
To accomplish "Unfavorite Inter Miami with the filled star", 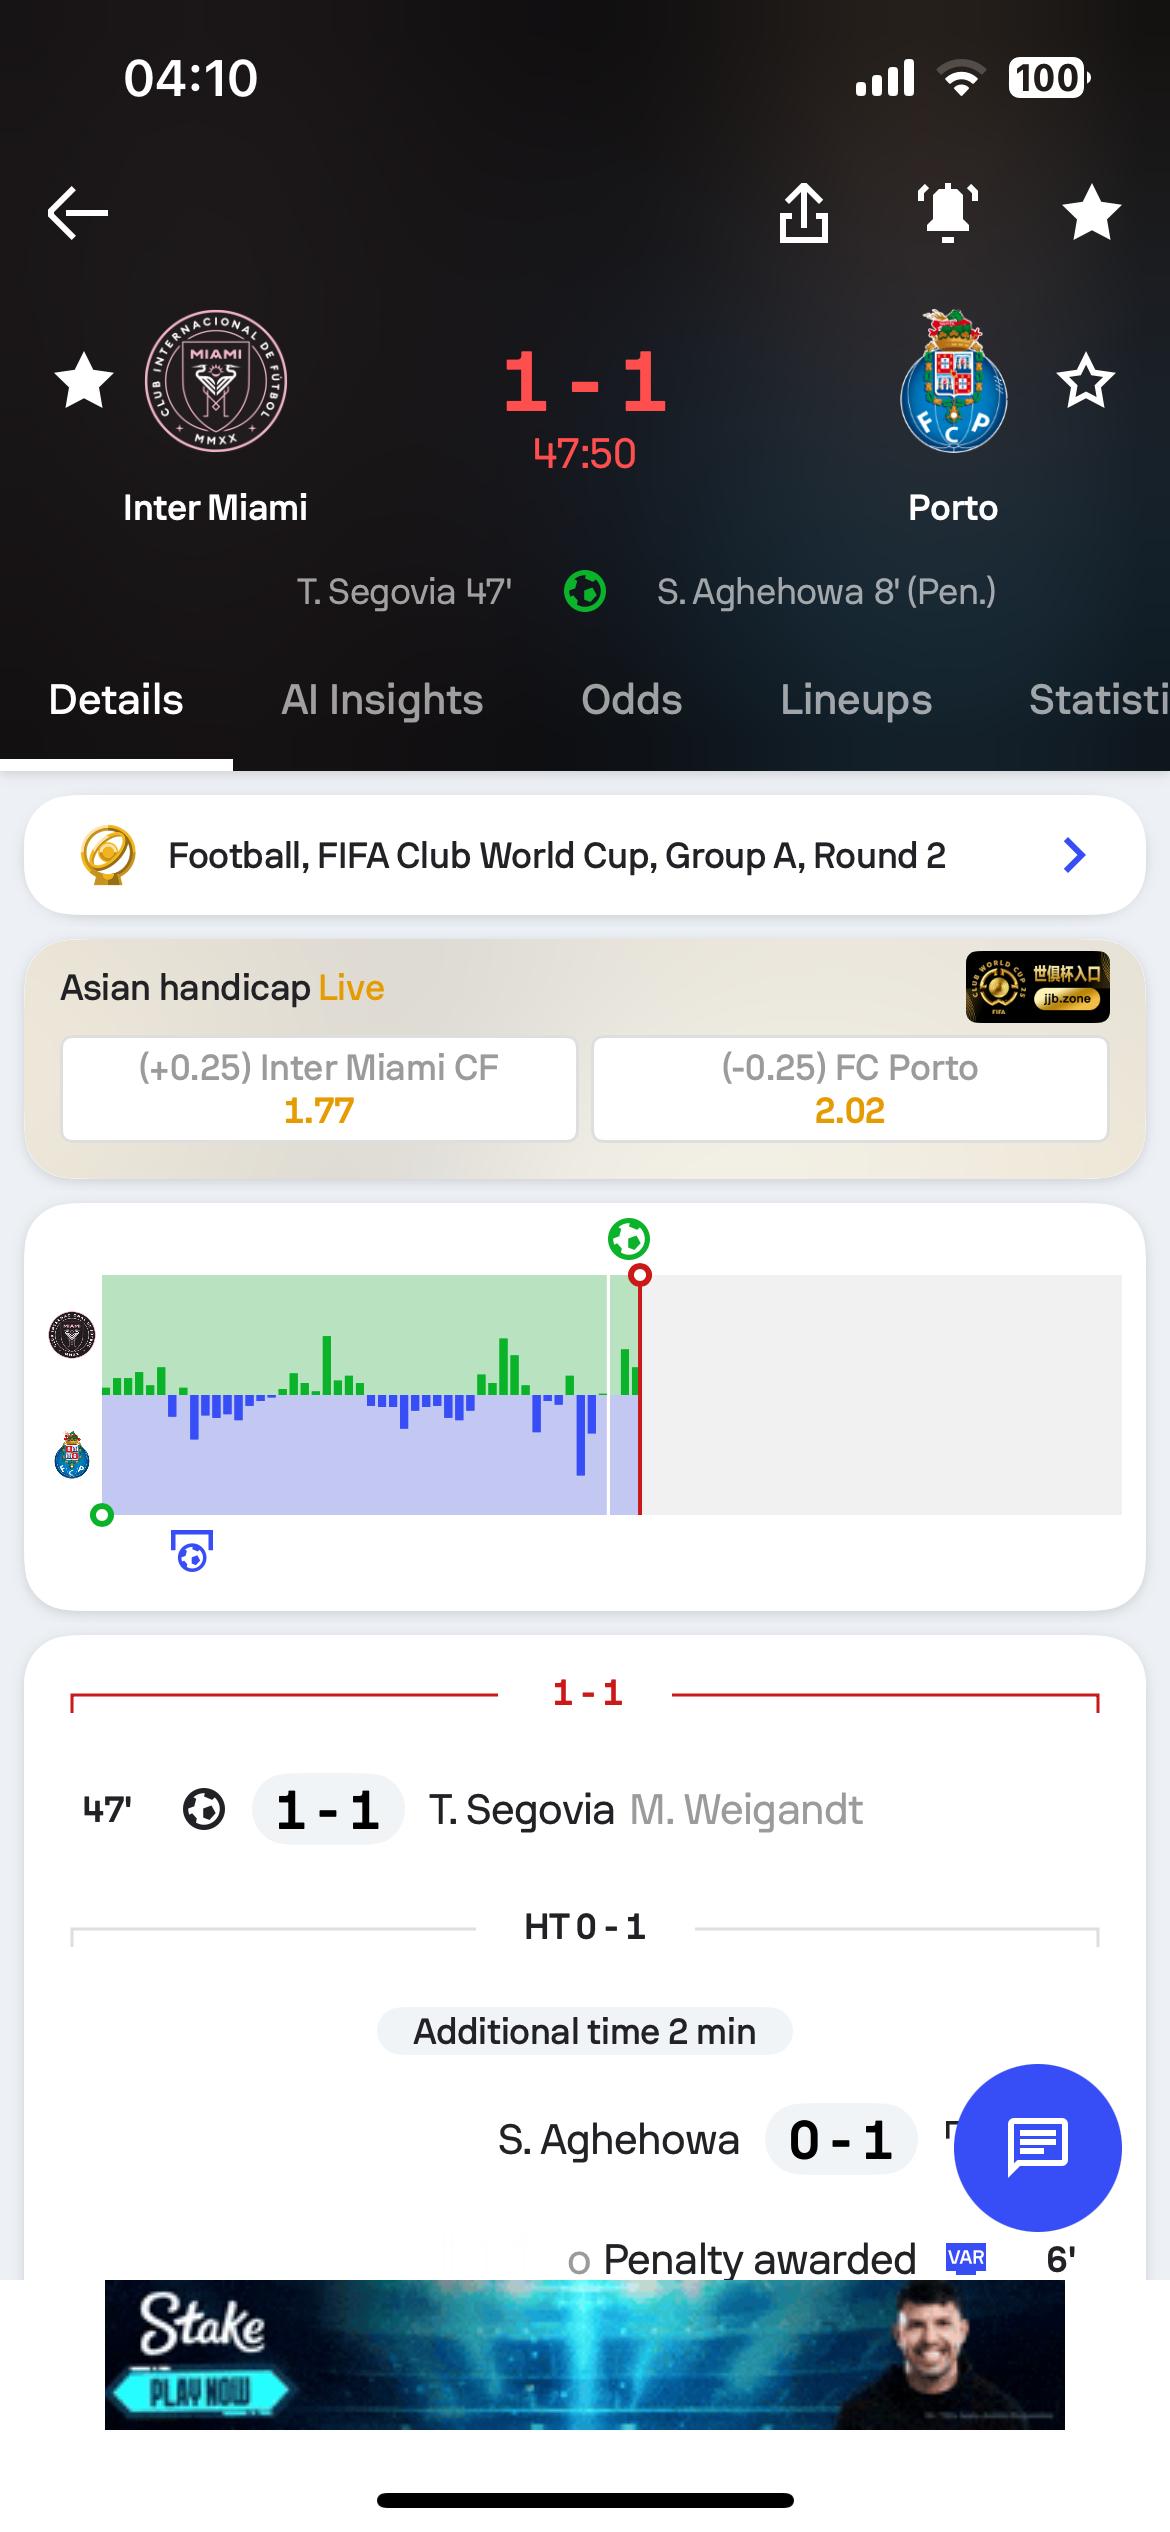I will pos(84,381).
